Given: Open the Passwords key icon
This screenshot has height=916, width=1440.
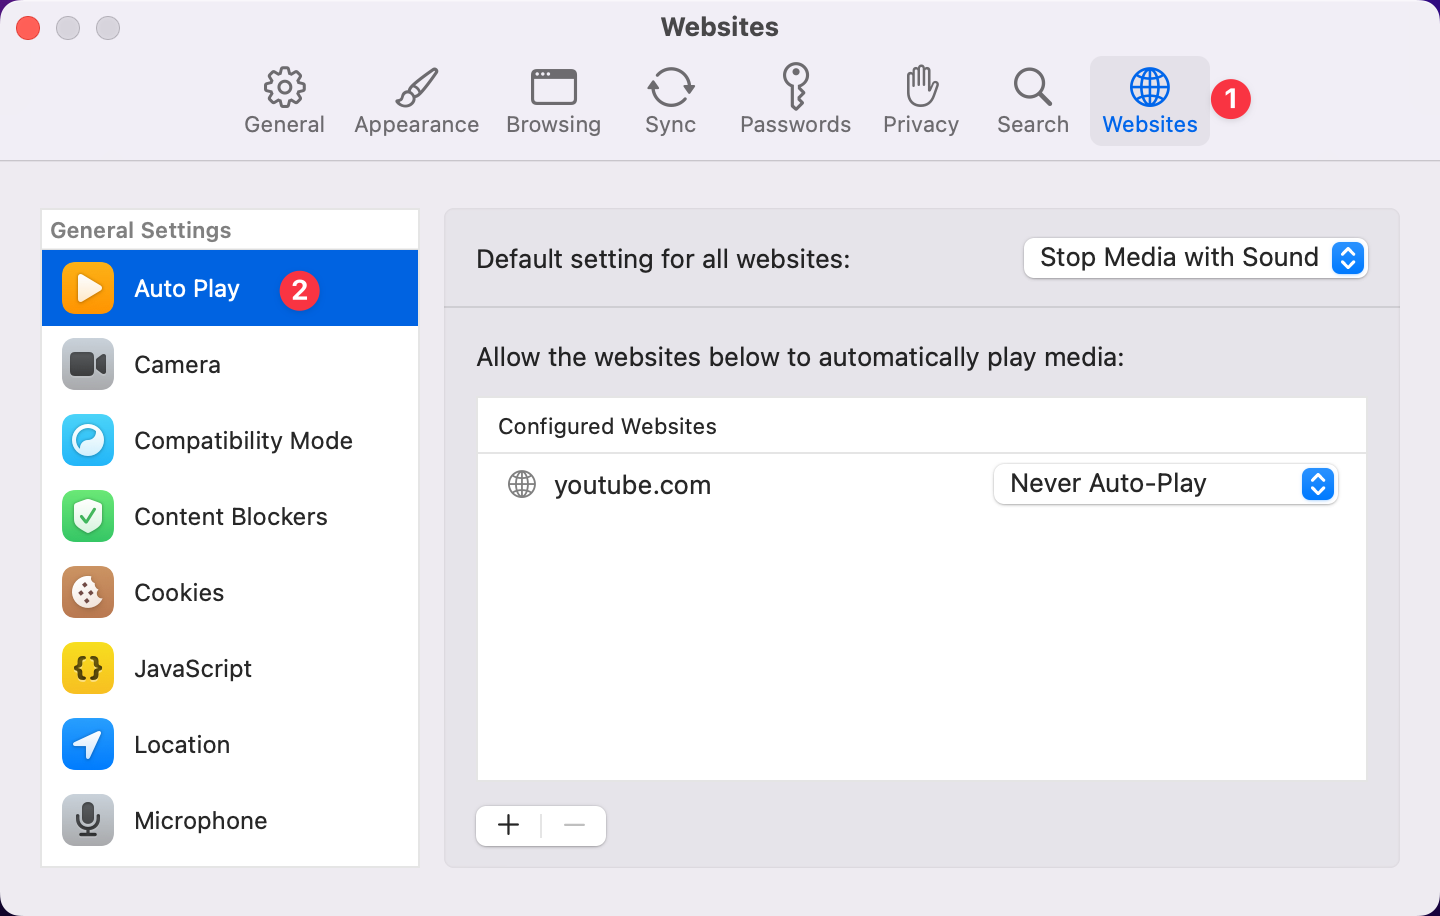Looking at the screenshot, I should click(795, 88).
